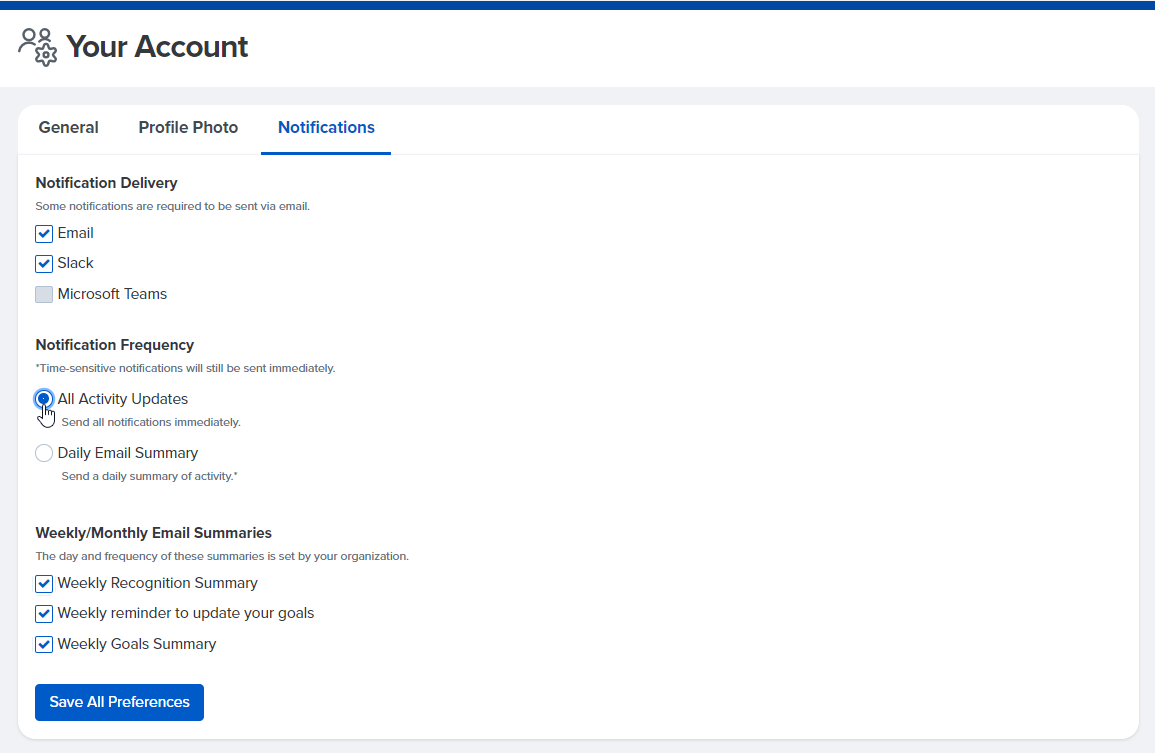Click the Notification Delivery section heading

coord(106,183)
